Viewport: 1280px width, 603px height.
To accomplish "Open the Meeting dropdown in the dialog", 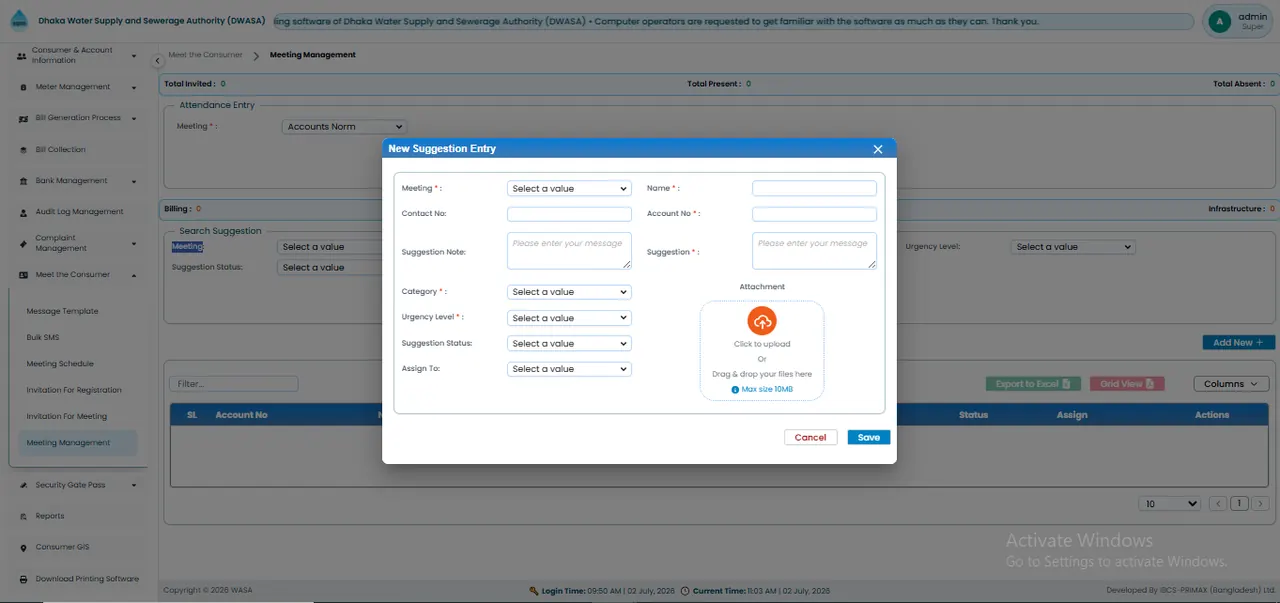I will click(x=569, y=188).
